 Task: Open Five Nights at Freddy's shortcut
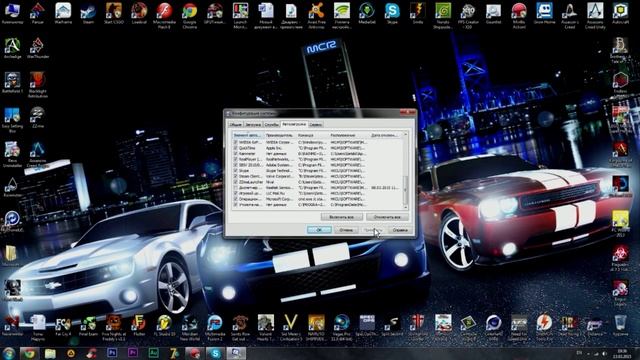tap(113, 327)
